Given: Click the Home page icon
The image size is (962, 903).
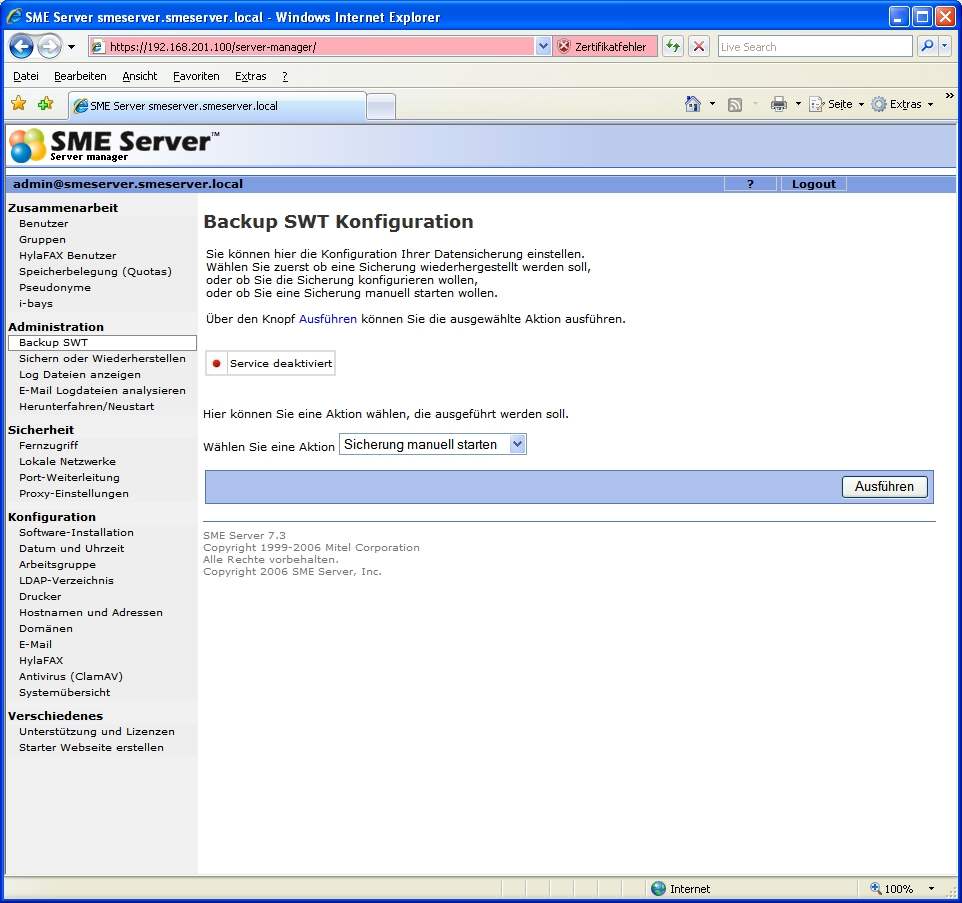Looking at the screenshot, I should pos(693,104).
